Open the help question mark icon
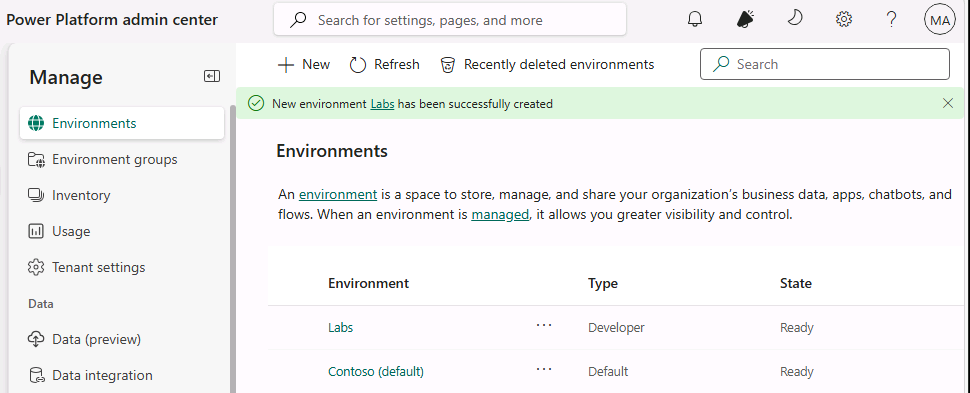The image size is (970, 393). pos(891,20)
